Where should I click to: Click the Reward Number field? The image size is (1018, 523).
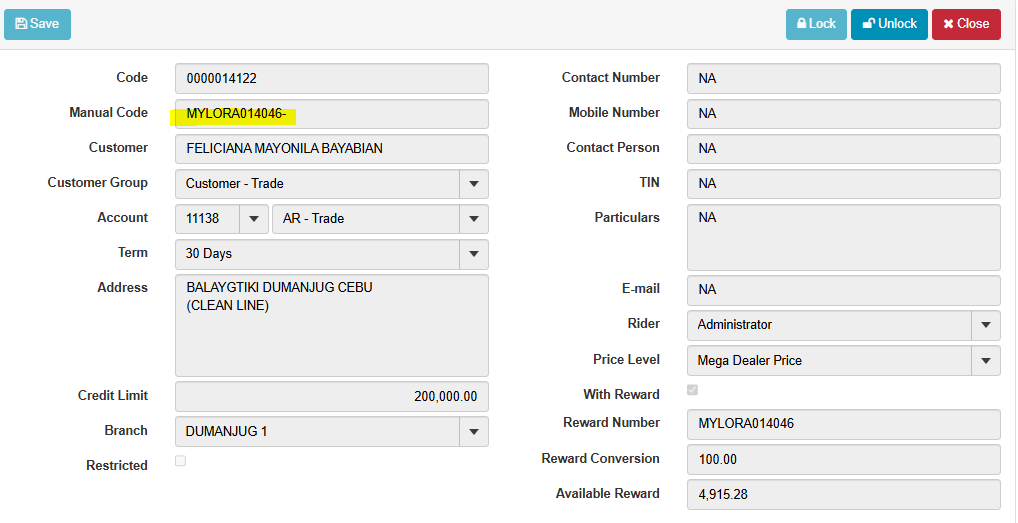(843, 424)
